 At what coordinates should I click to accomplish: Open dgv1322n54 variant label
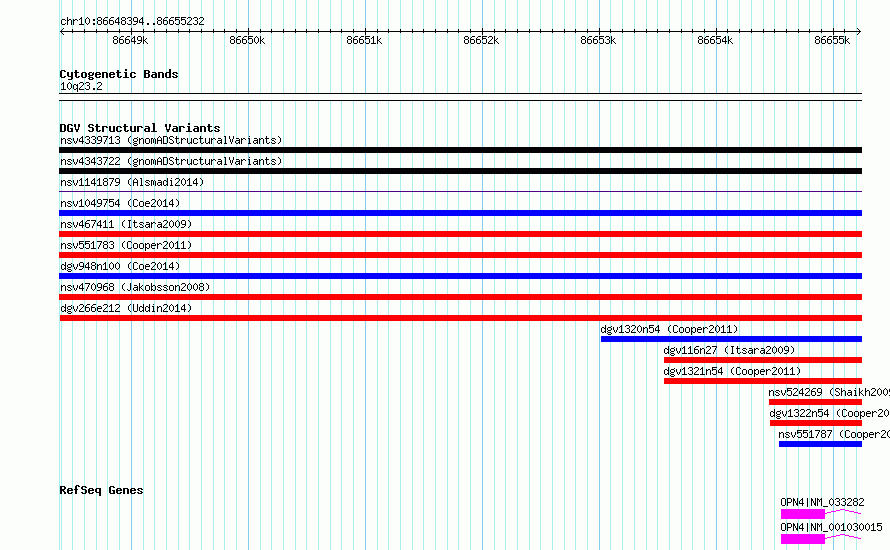click(x=829, y=413)
